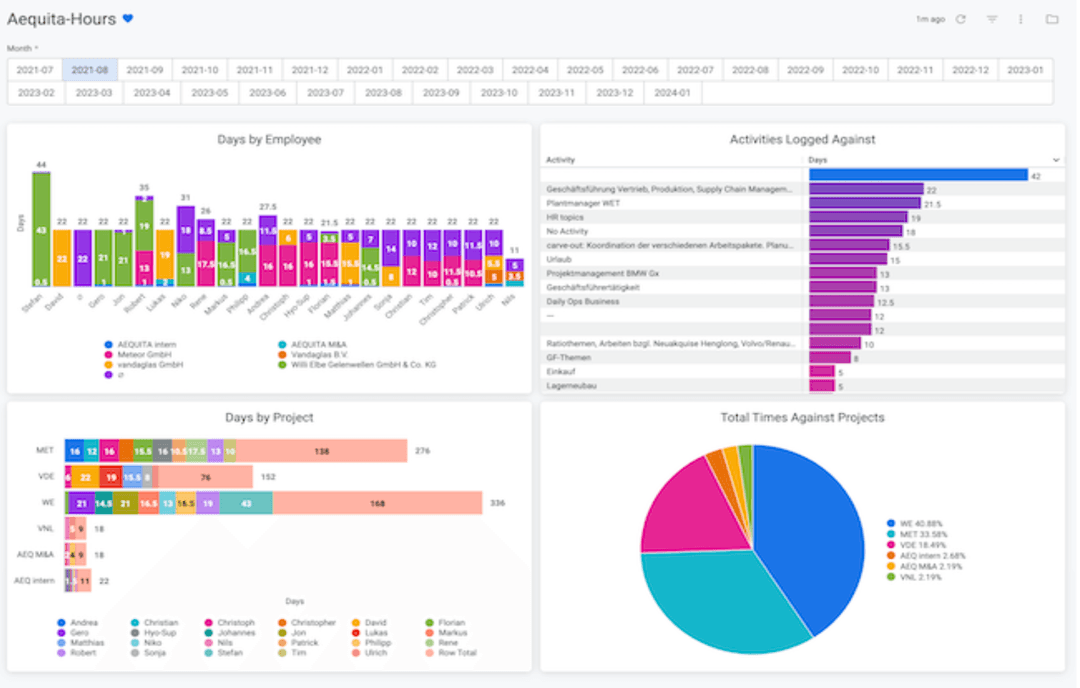
Task: Toggle the vandaglas GmbH legend series
Action: coord(144,365)
